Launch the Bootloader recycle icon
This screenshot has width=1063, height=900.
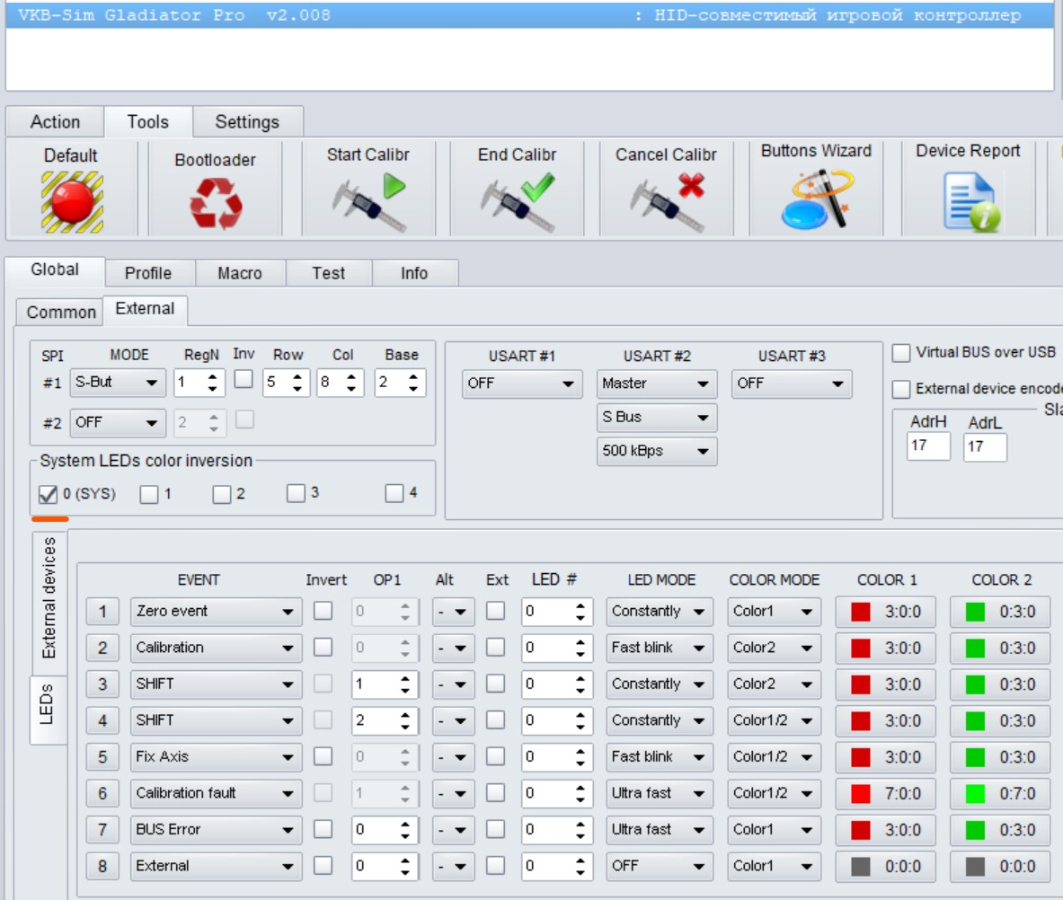click(x=216, y=203)
